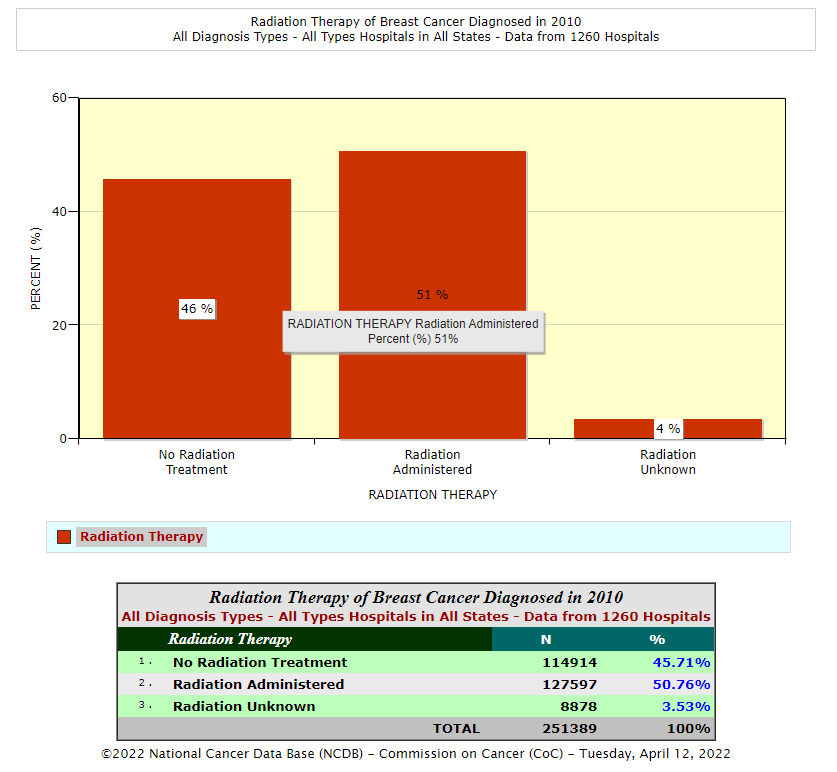
Task: Click the Radiation Therapy legend label
Action: pos(141,537)
